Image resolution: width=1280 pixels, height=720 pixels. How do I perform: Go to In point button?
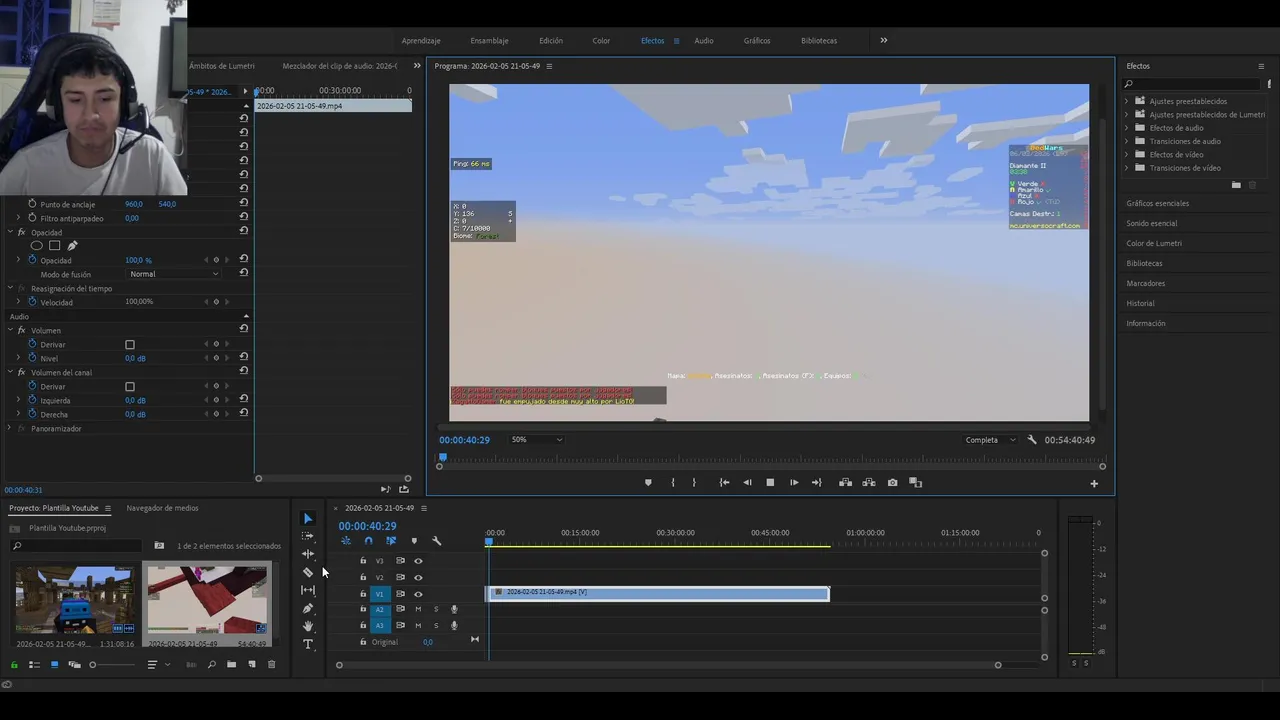(x=724, y=483)
